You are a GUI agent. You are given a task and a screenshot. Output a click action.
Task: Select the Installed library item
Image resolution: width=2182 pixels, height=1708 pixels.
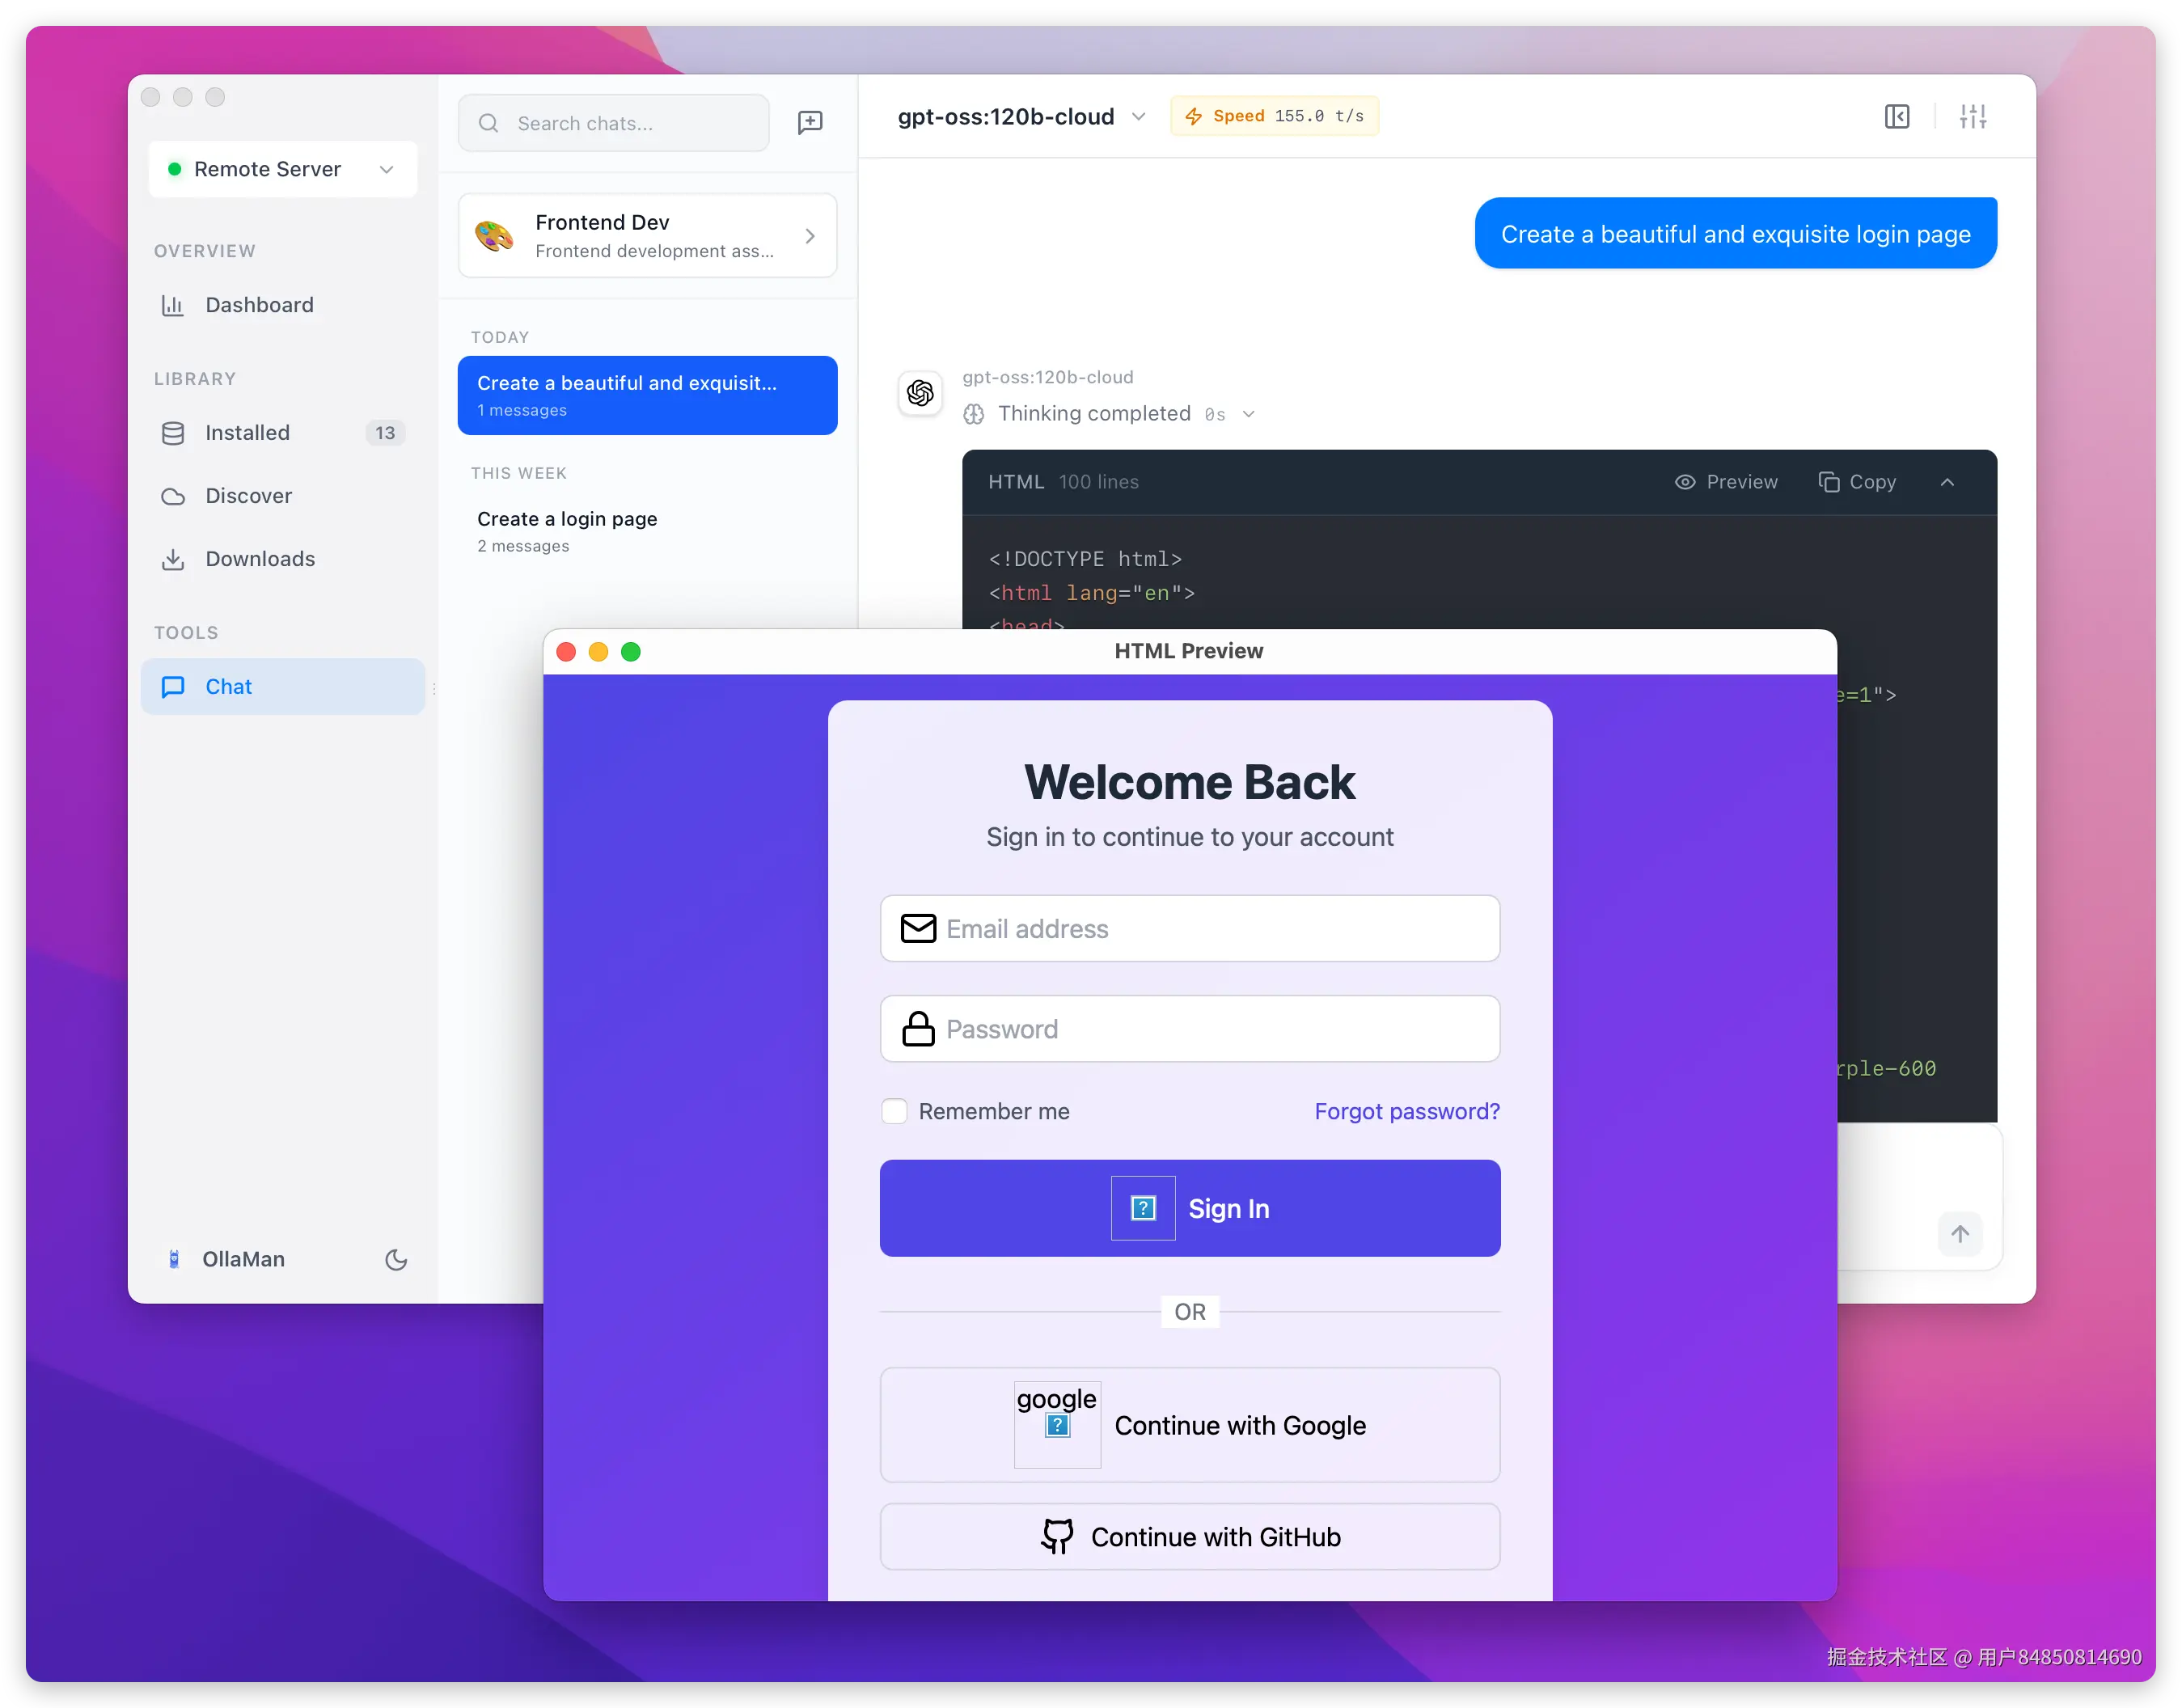coord(247,433)
